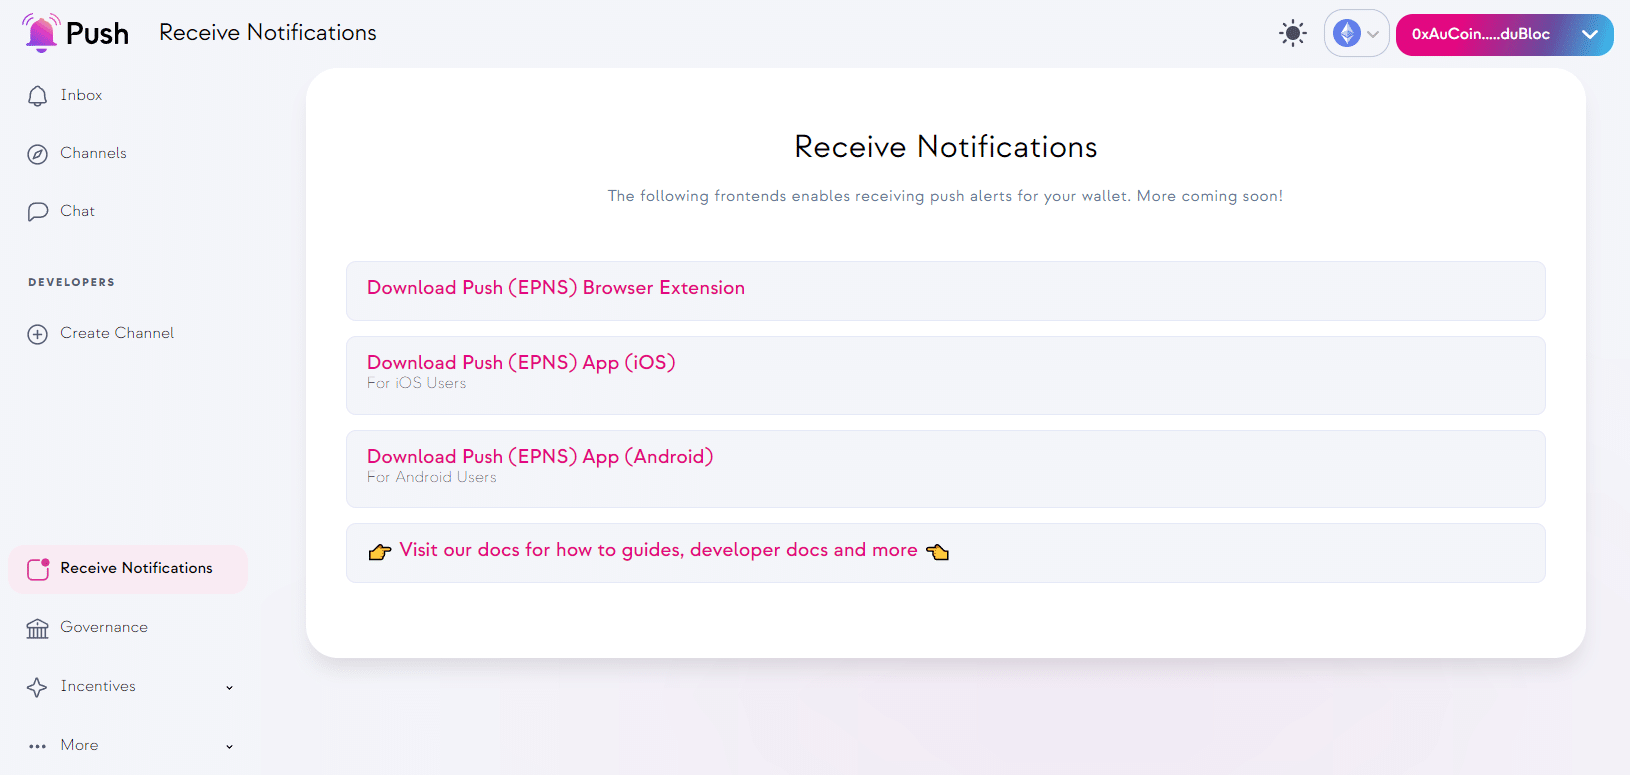Click the 'For Android Users' subtitle
This screenshot has width=1630, height=775.
click(x=431, y=478)
